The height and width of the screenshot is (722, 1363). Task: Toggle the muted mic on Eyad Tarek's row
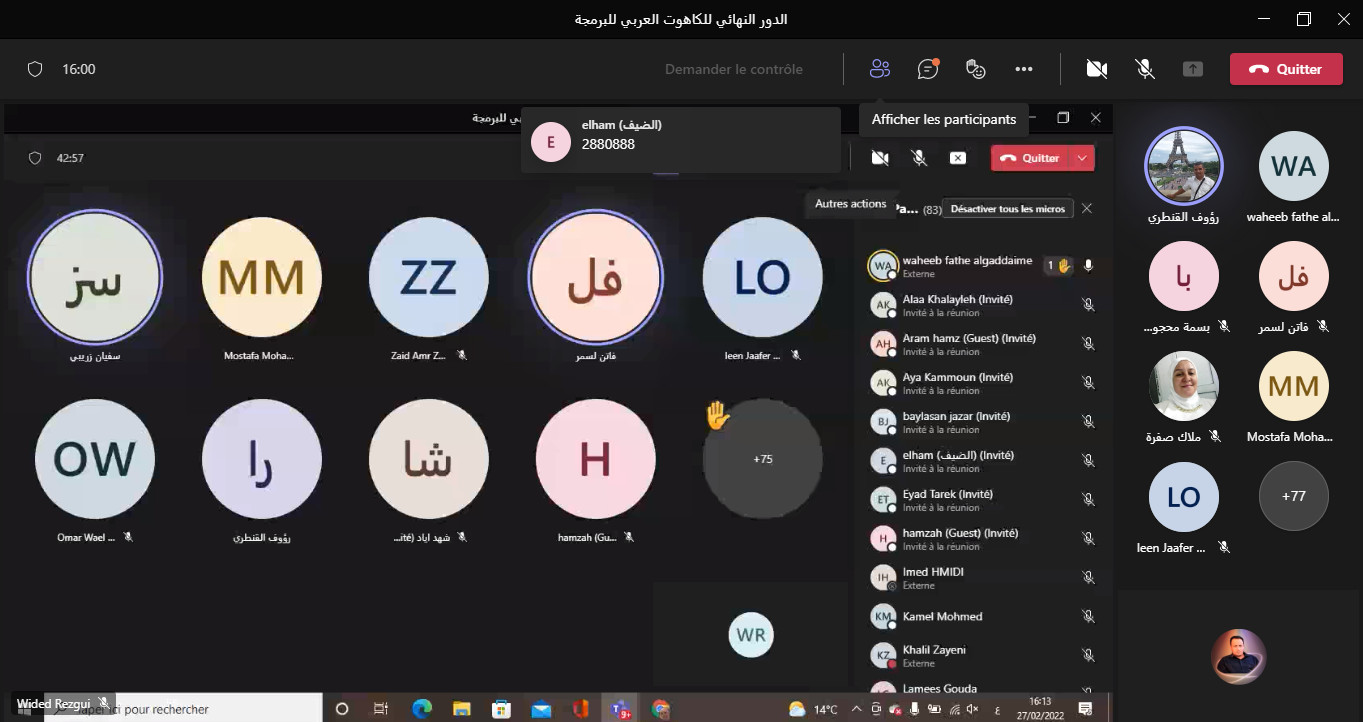point(1088,499)
